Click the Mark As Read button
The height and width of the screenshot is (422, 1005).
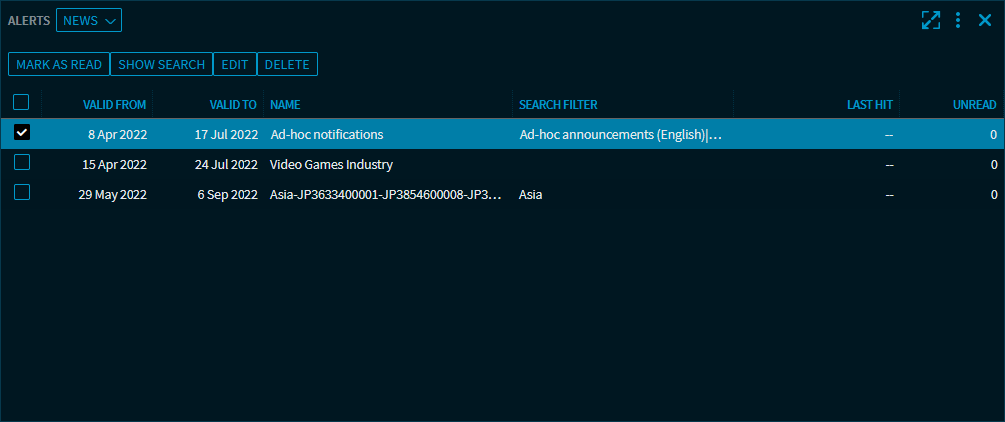tap(59, 64)
